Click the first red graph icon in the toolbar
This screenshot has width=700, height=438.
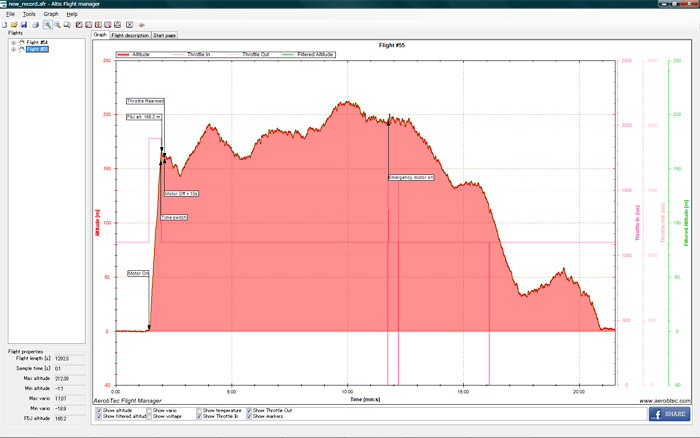79,25
